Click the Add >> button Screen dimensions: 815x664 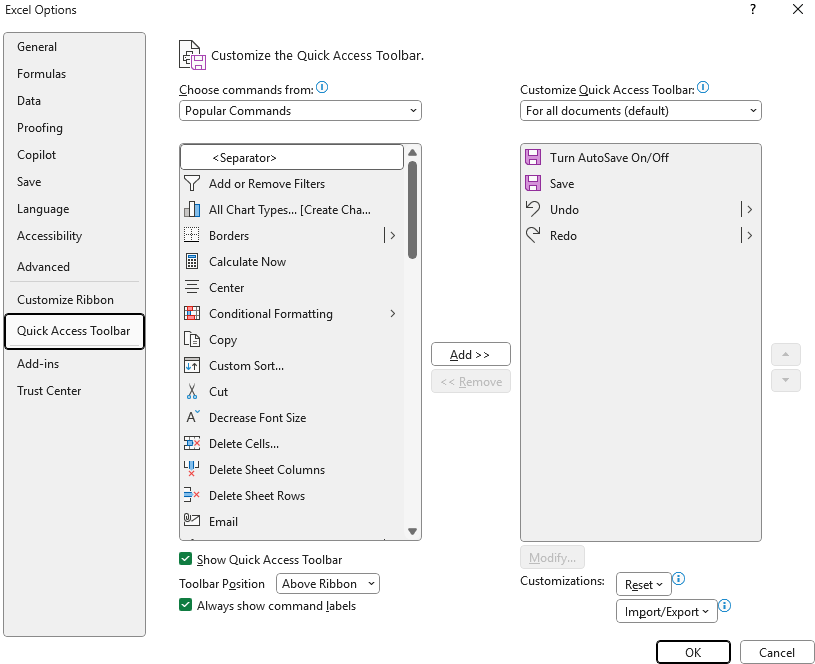[471, 355]
